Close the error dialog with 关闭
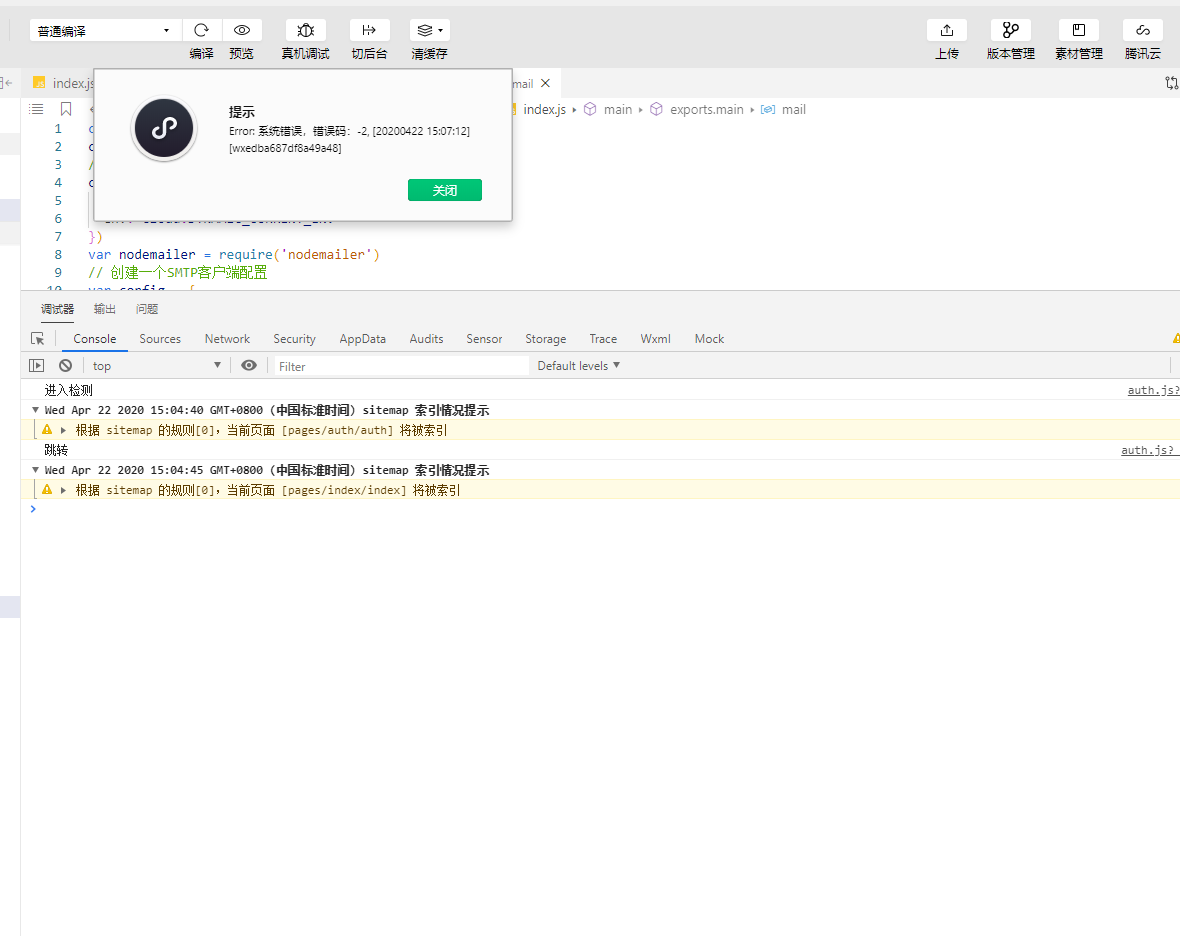 (x=445, y=190)
